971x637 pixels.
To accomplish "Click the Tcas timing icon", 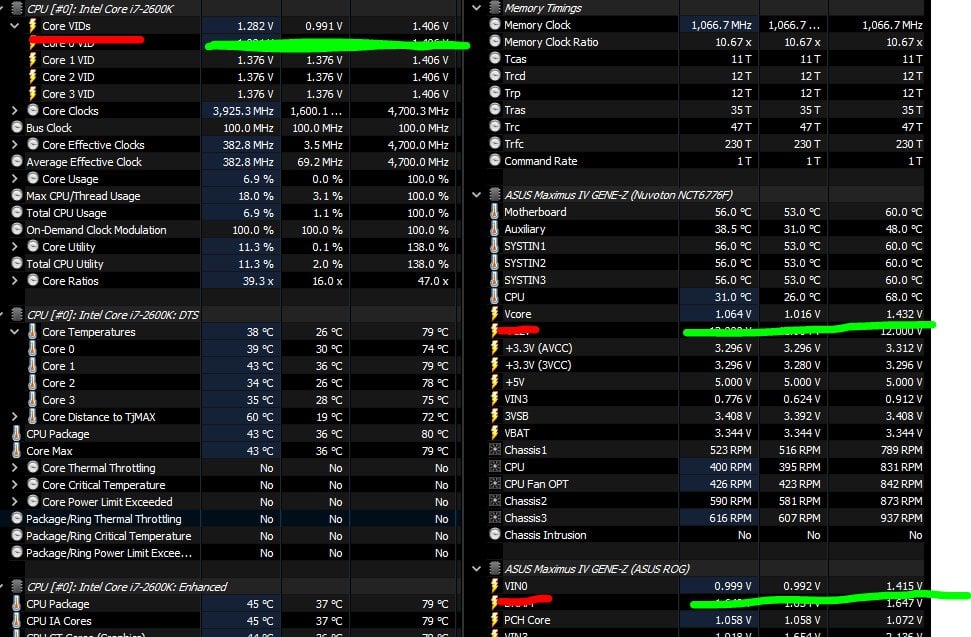I will click(x=495, y=59).
